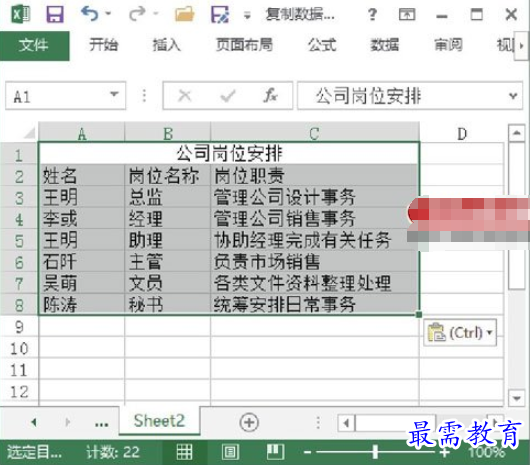The width and height of the screenshot is (530, 465).
Task: Click cell containing 助理
Action: tap(168, 240)
